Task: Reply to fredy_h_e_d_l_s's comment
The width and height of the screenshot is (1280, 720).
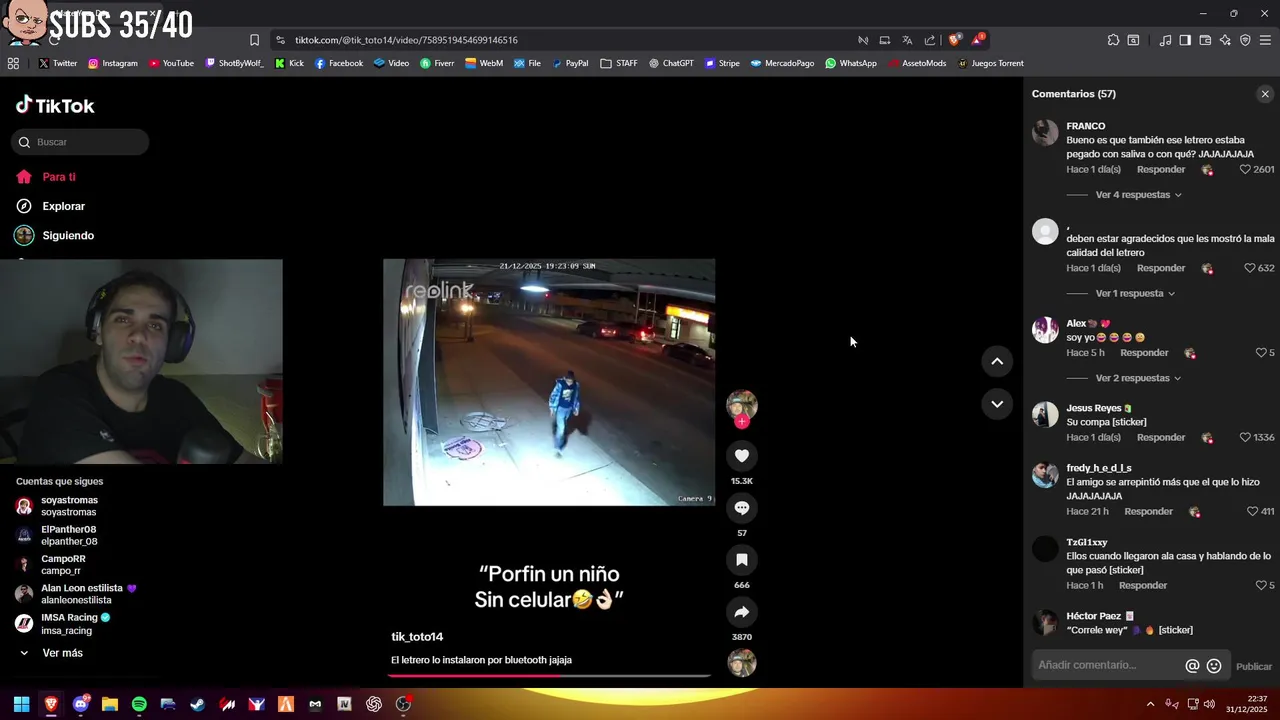Action: click(1148, 512)
